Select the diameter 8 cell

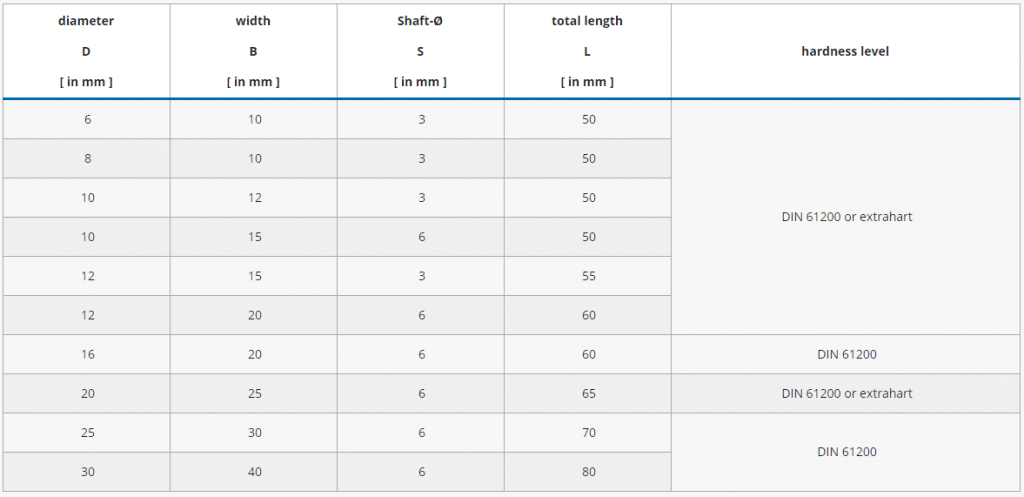click(88, 158)
